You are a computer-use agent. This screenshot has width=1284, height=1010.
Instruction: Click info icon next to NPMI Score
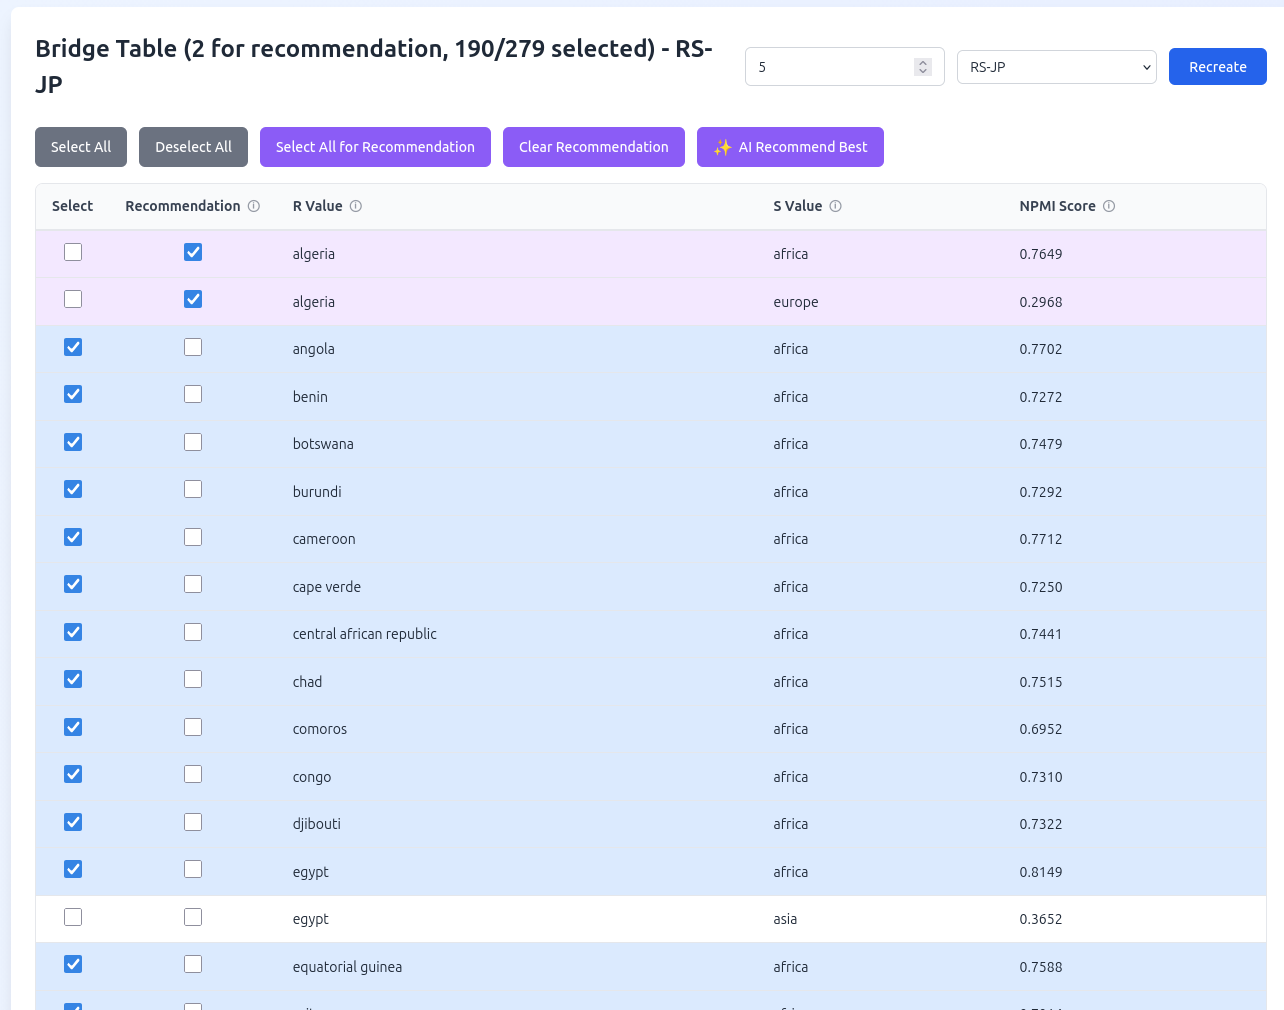coord(1109,206)
